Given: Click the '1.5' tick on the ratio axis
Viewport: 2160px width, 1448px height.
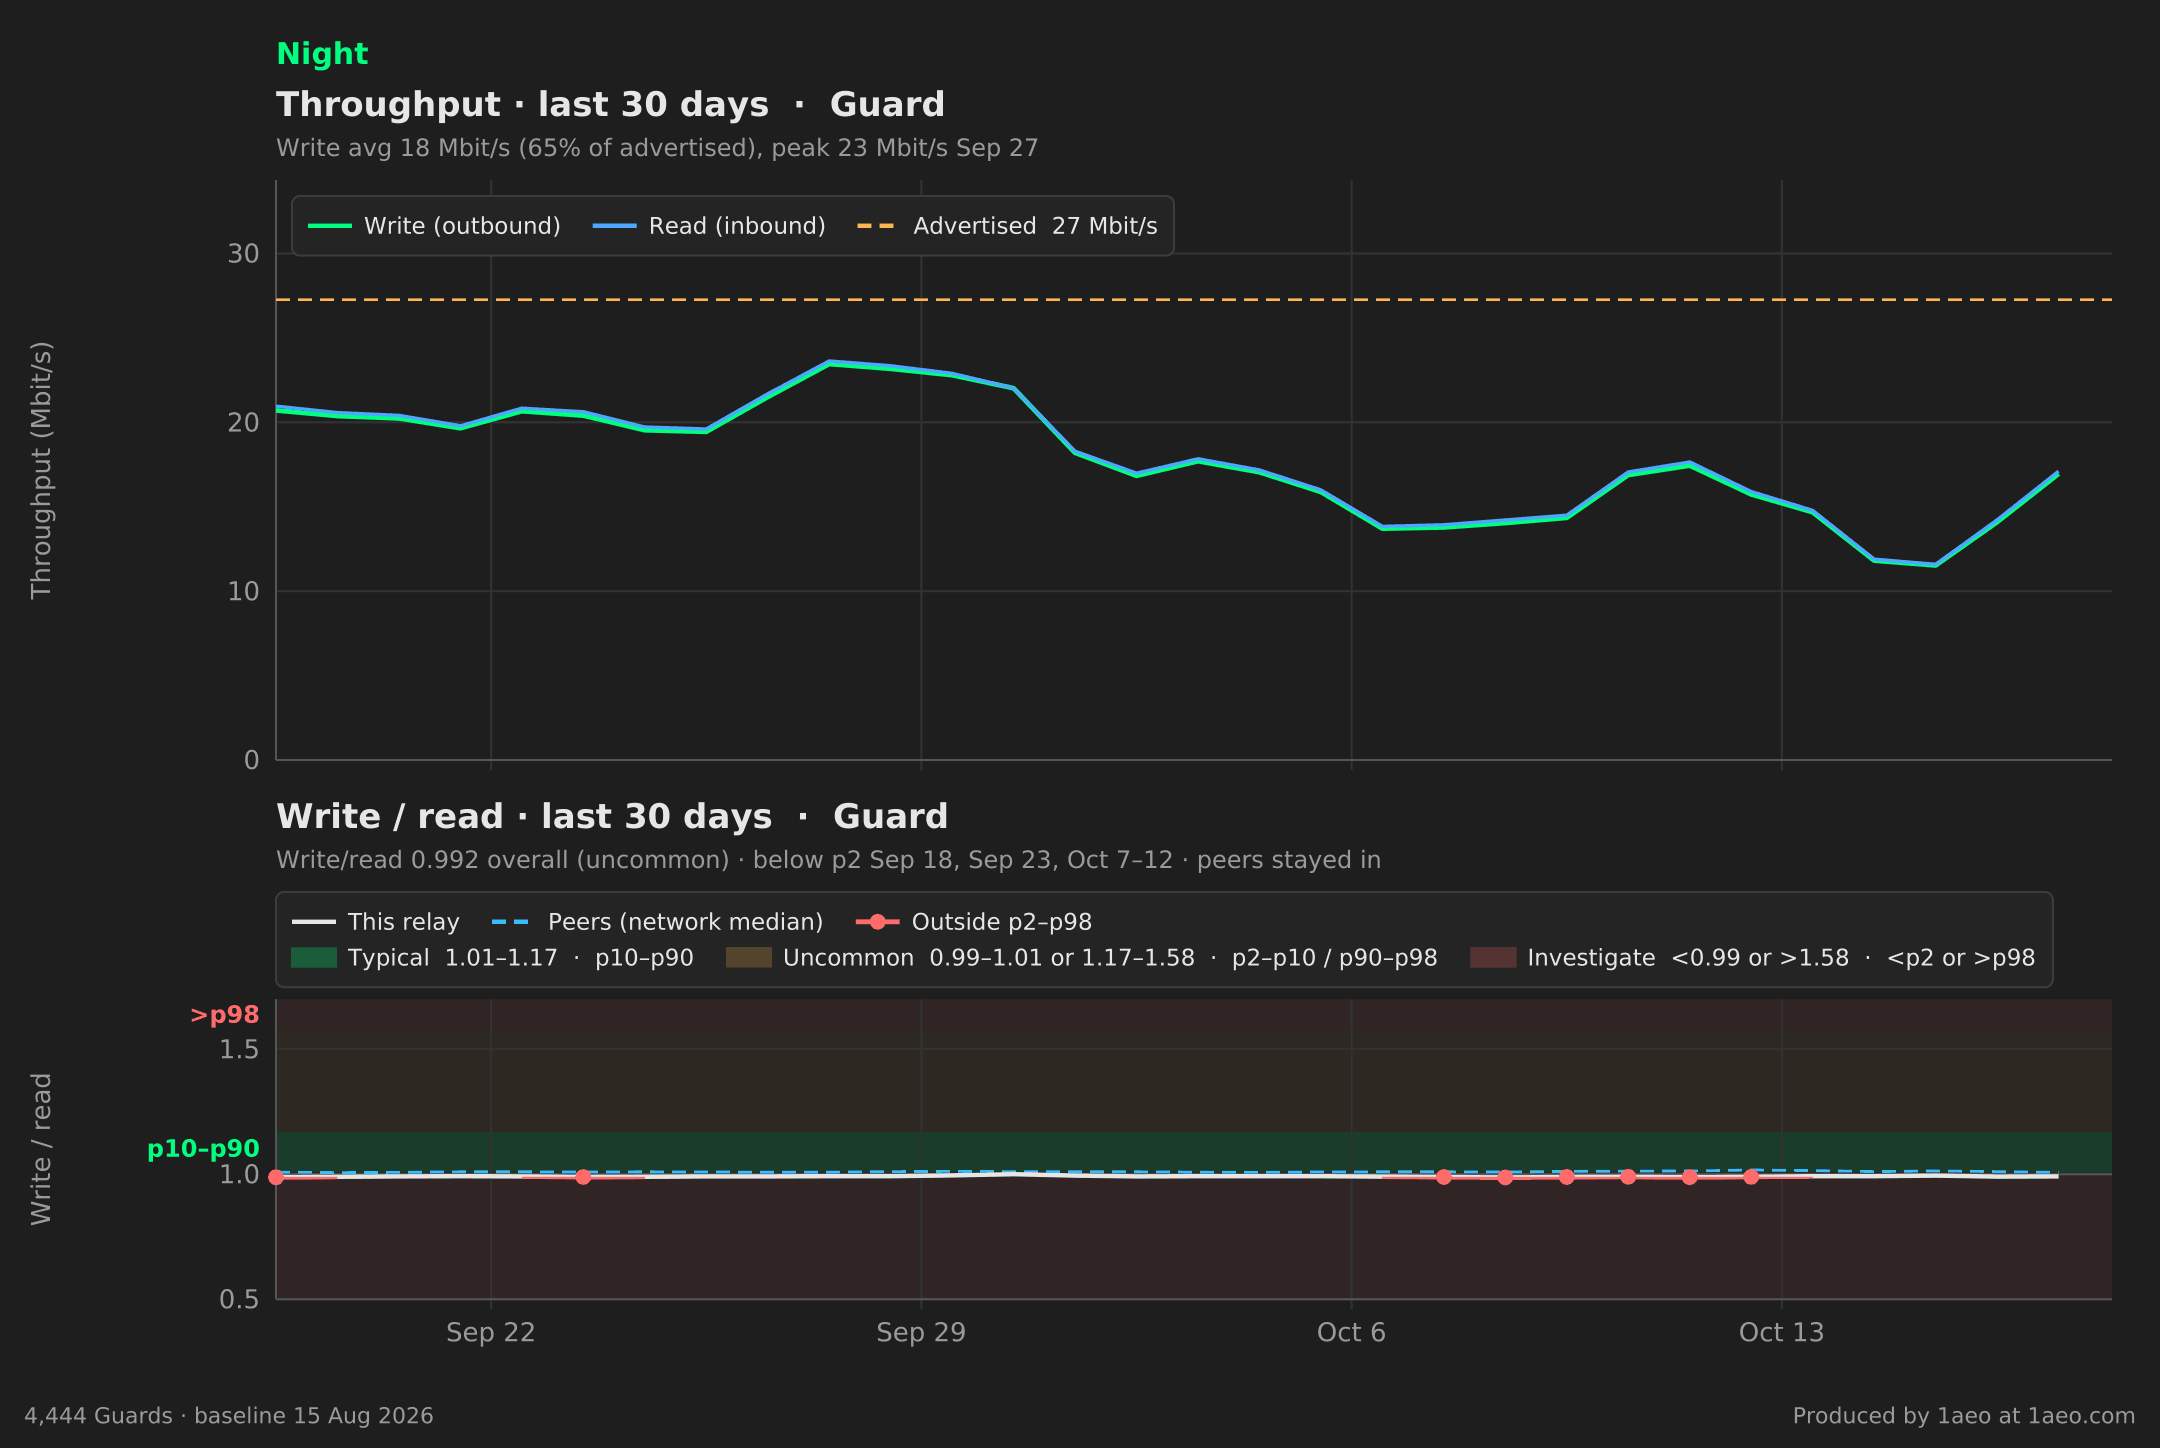Looking at the screenshot, I should point(239,1050).
